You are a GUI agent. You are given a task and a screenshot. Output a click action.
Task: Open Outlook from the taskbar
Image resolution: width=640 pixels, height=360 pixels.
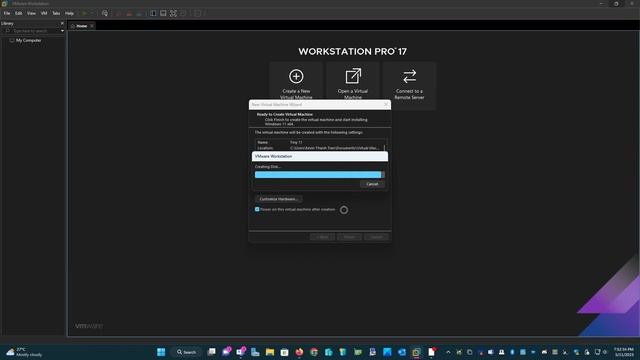(402, 352)
